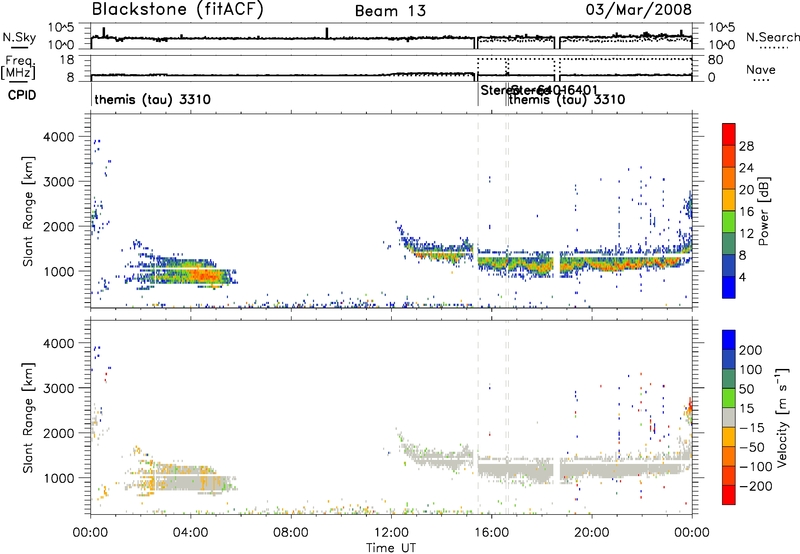Screen dimensions: 800x554
Task: Click the orange-red power echo patch near 04:00
Action: [204, 276]
